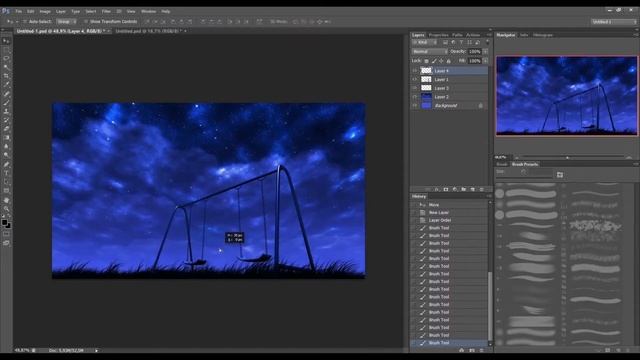The width and height of the screenshot is (640, 360).
Task: Select the Move tool in the toolbox
Action: point(6,41)
